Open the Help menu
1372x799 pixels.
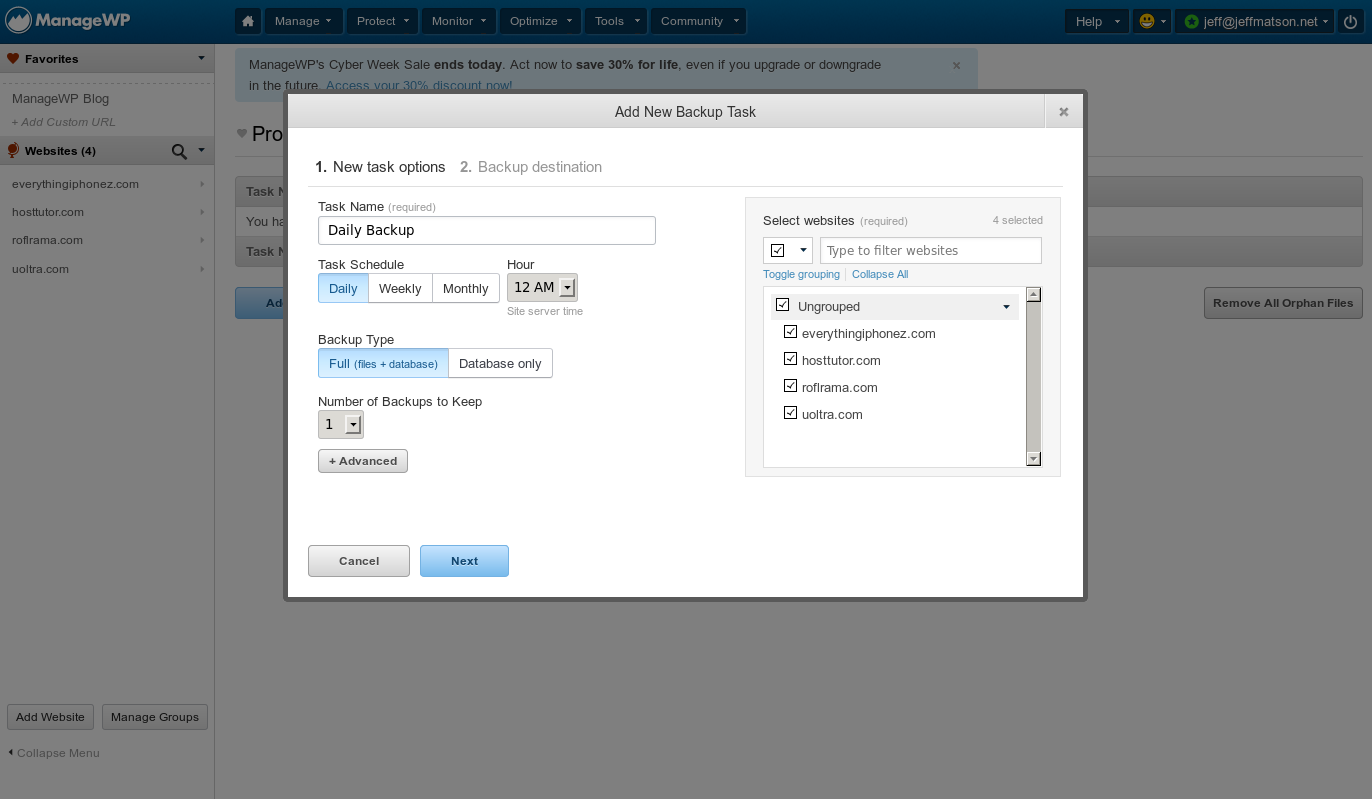click(1096, 21)
